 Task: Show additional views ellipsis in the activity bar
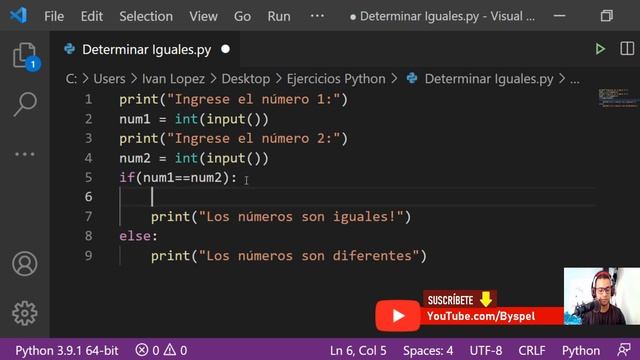[25, 154]
